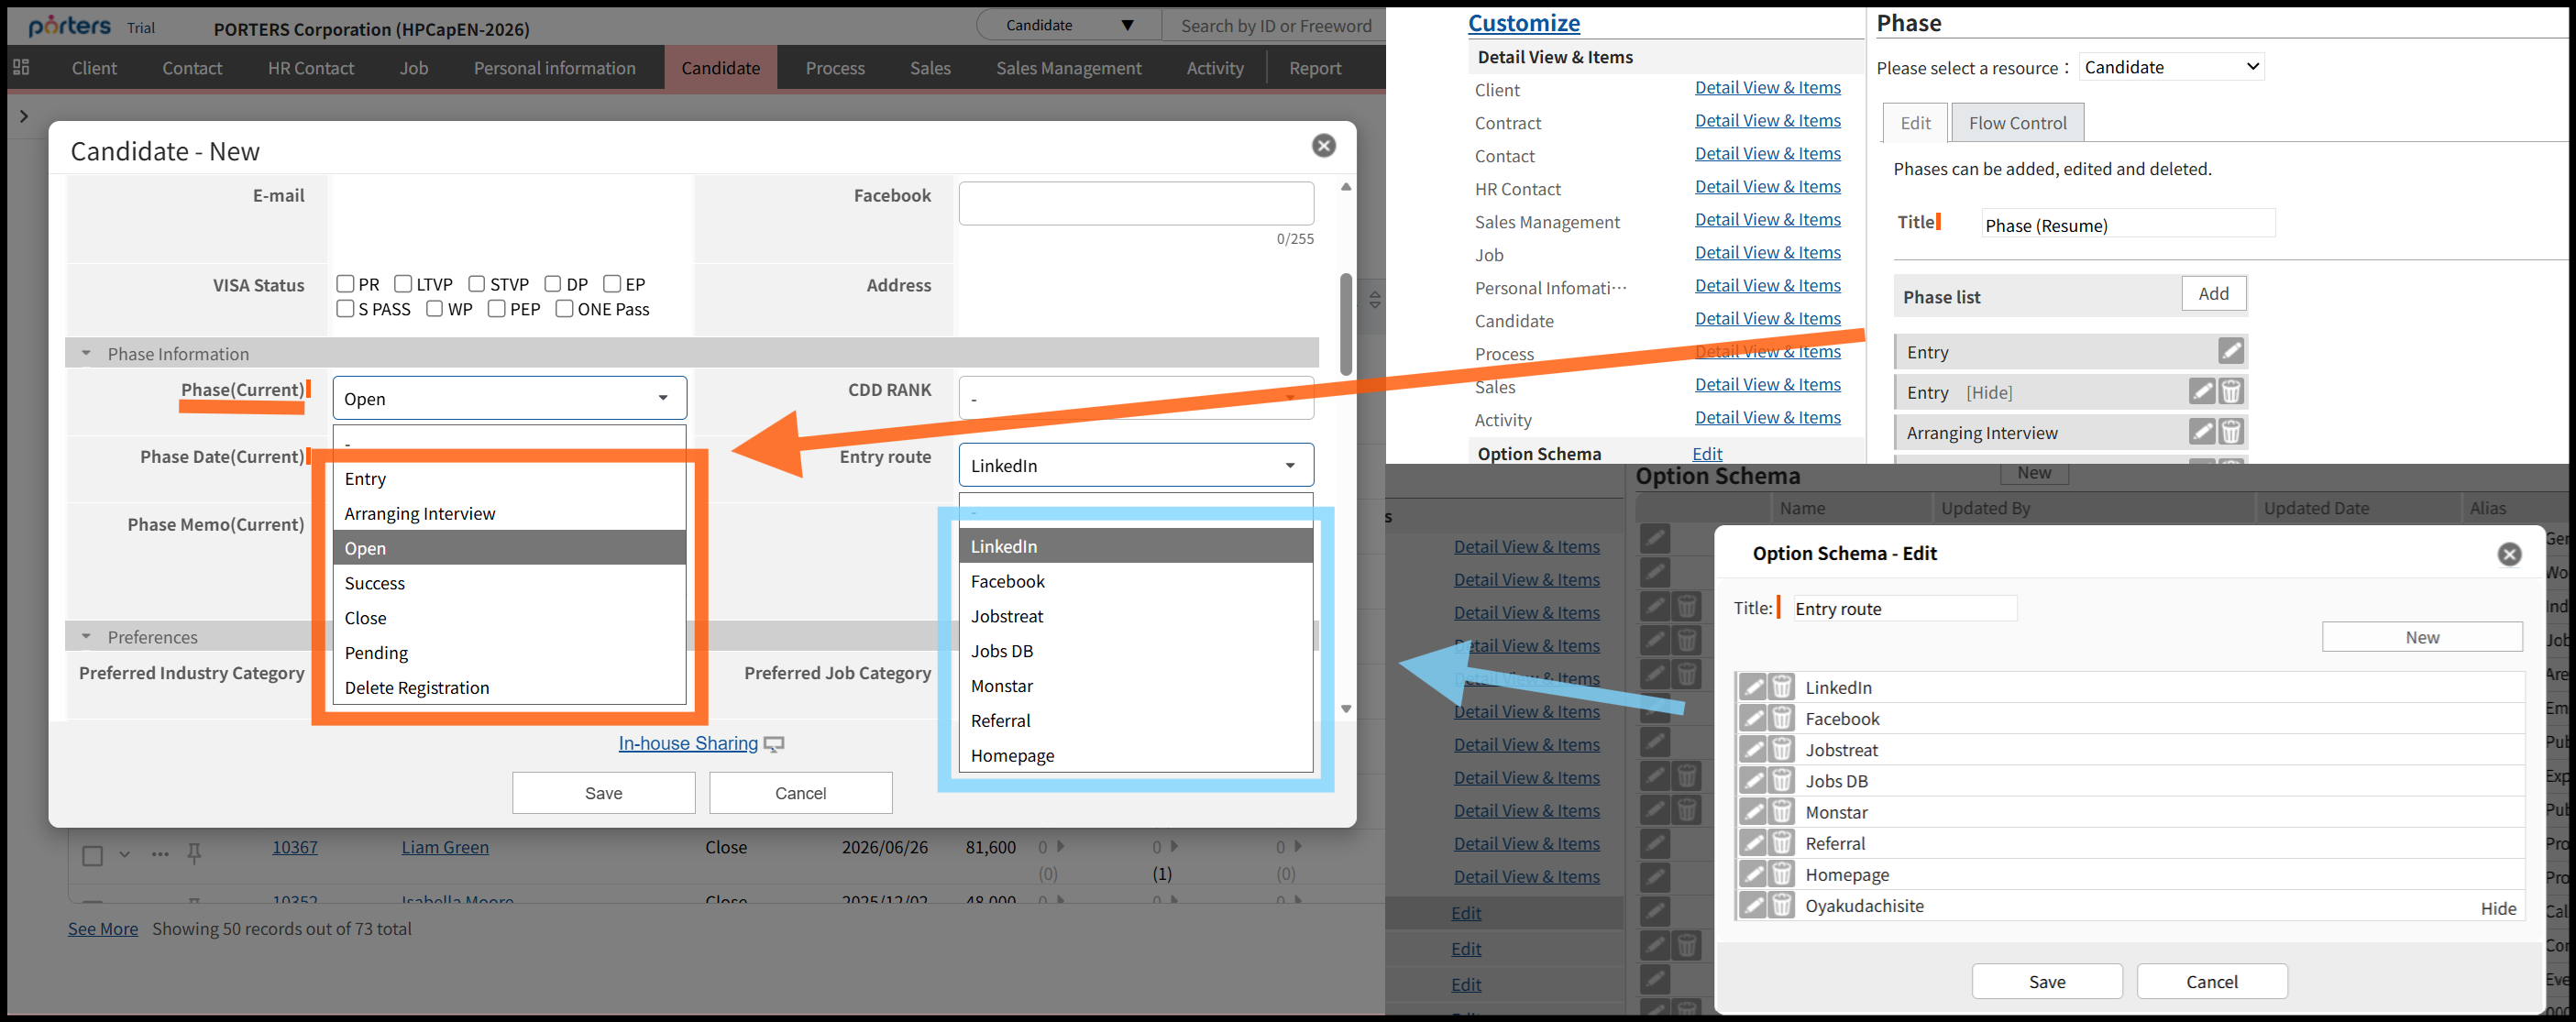Viewport: 2576px width, 1022px height.
Task: Click the trash icon beside Facebook option
Action: click(x=1781, y=718)
